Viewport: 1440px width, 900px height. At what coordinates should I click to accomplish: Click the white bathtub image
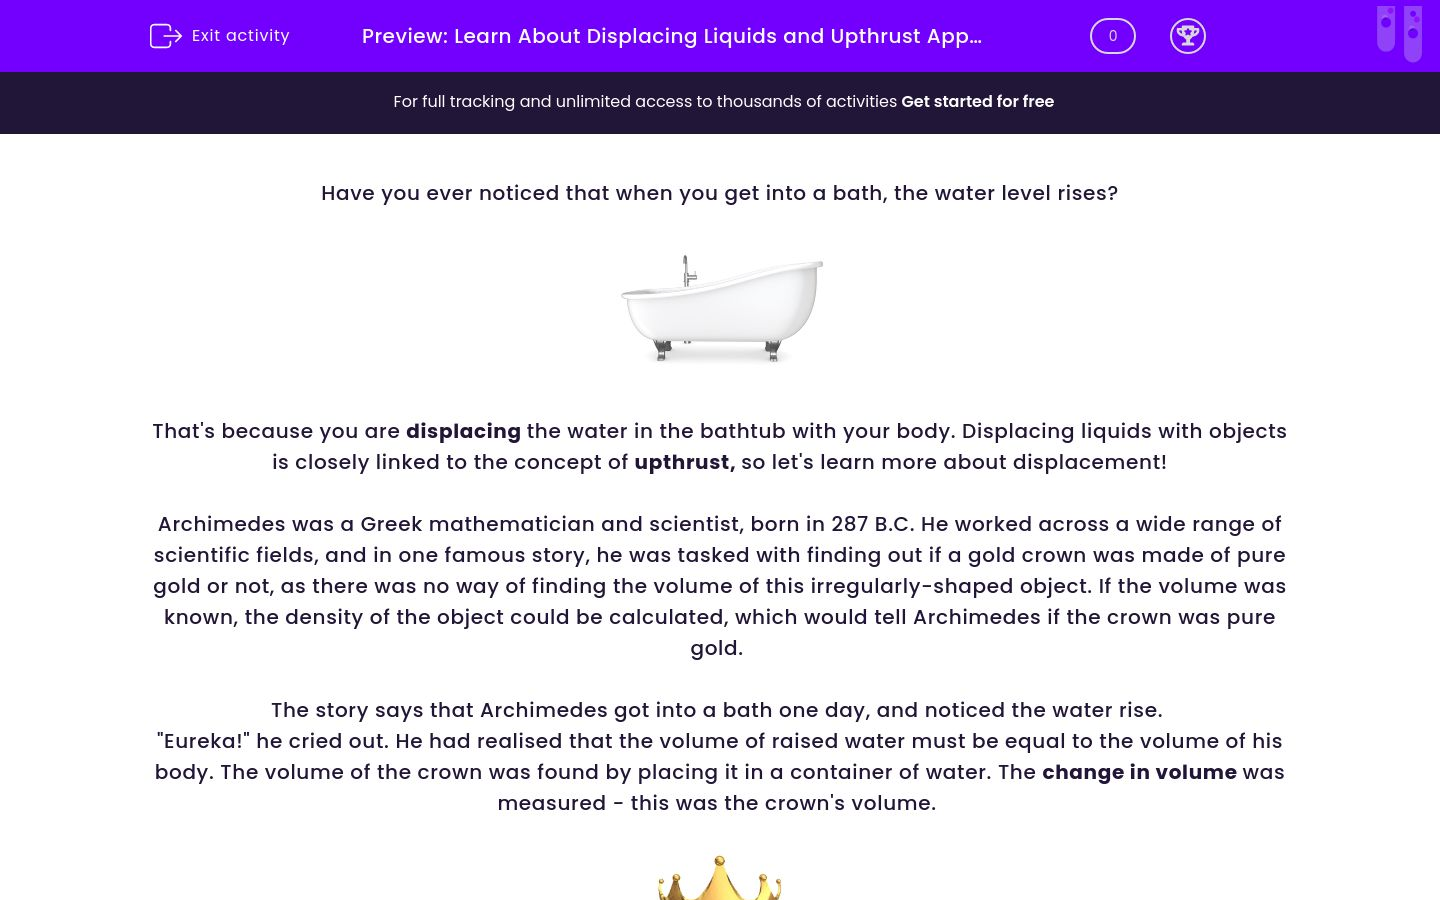pyautogui.click(x=720, y=307)
